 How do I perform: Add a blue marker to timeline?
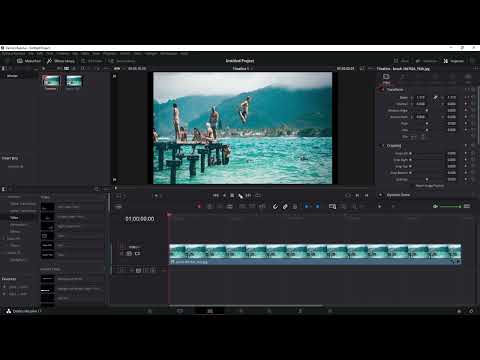point(317,207)
